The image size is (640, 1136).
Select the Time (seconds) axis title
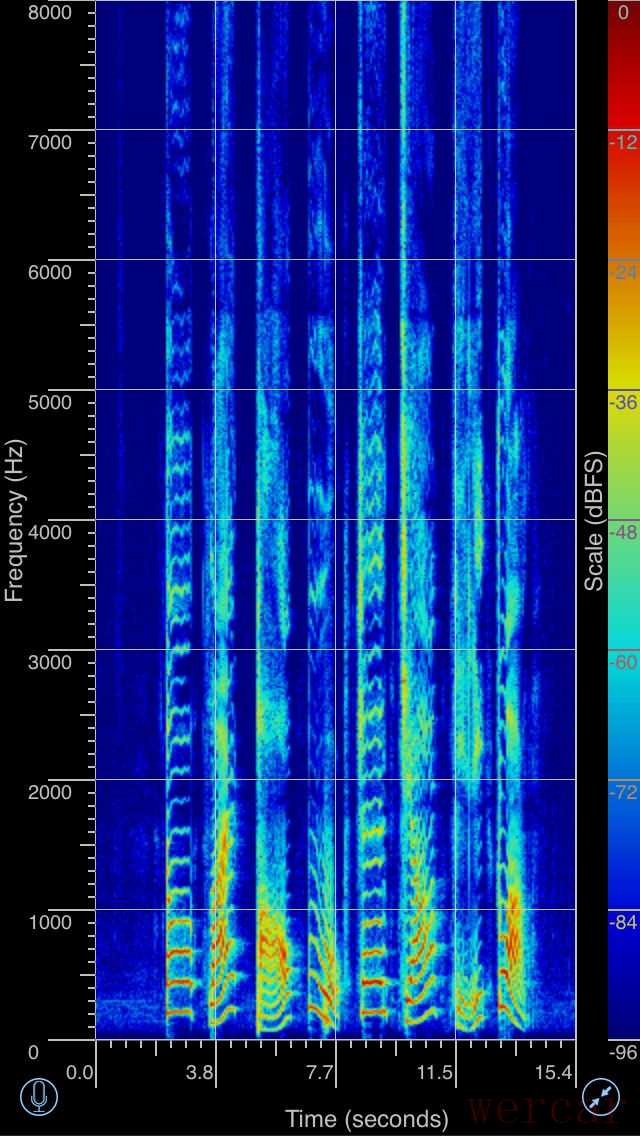tap(367, 1118)
